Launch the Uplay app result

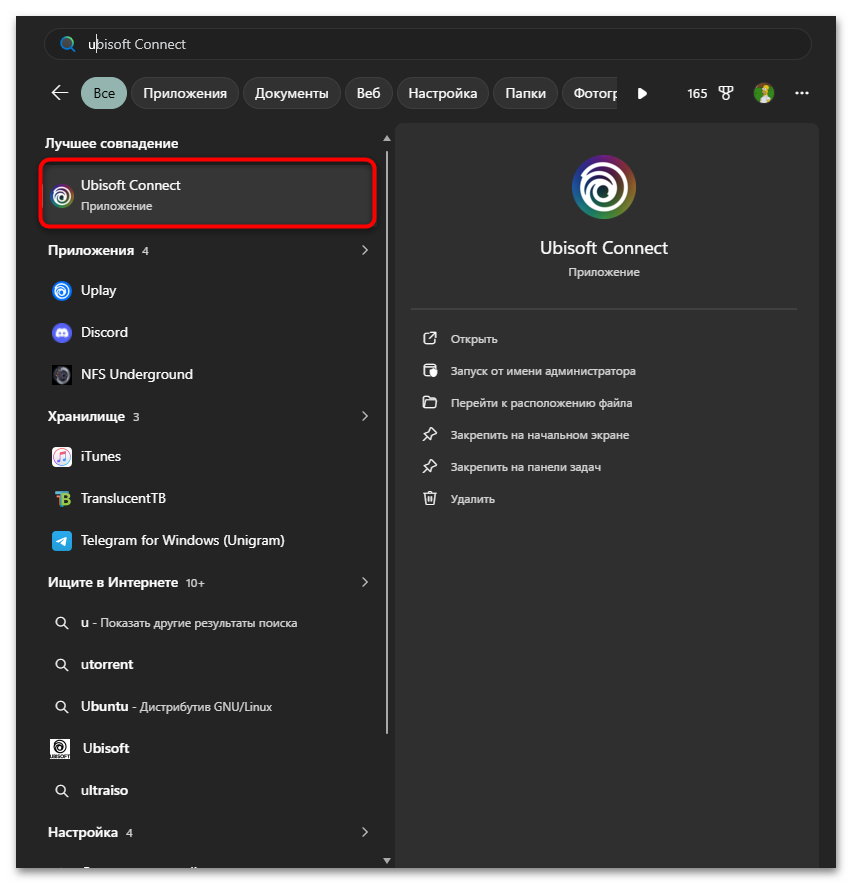[x=208, y=290]
